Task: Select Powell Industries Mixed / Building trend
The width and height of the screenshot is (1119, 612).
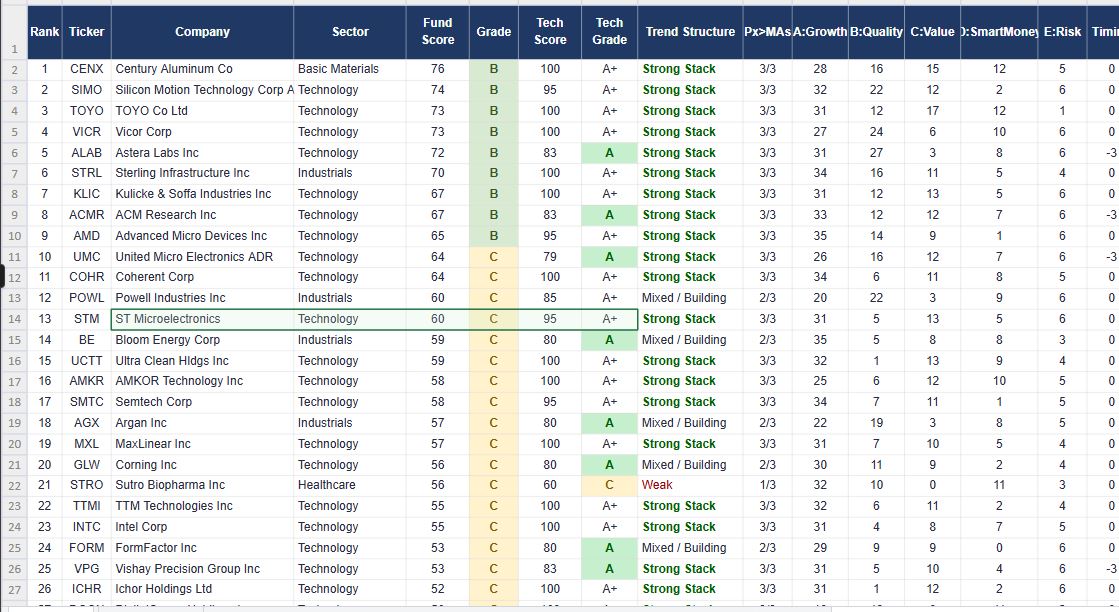Action: pos(690,298)
